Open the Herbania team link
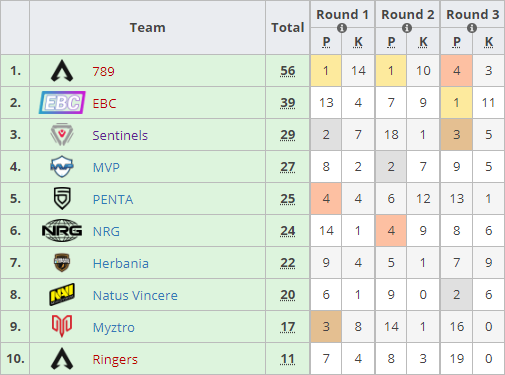 [121, 263]
